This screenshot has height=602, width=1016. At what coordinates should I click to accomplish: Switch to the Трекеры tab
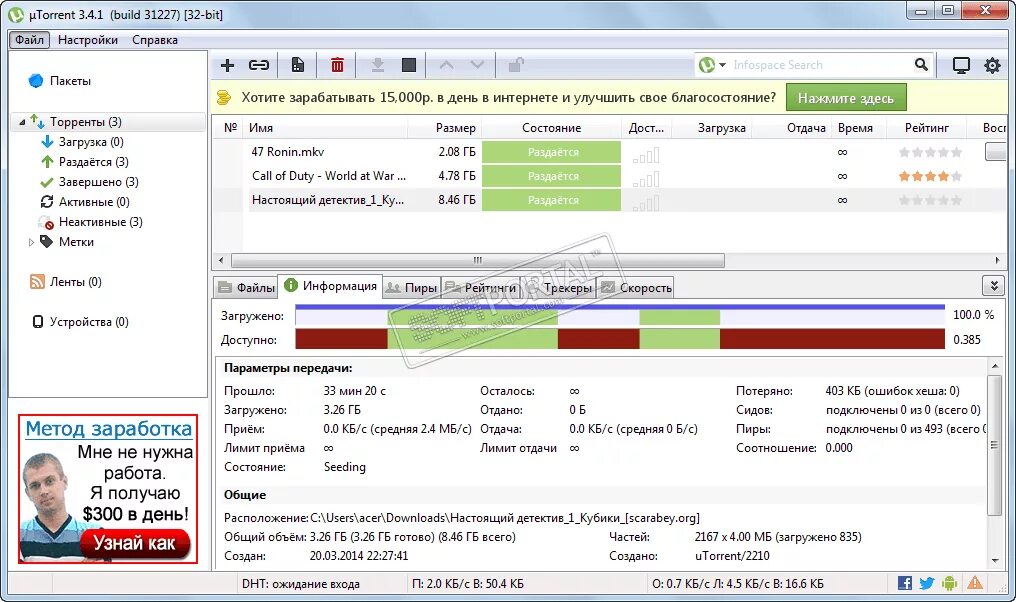560,288
